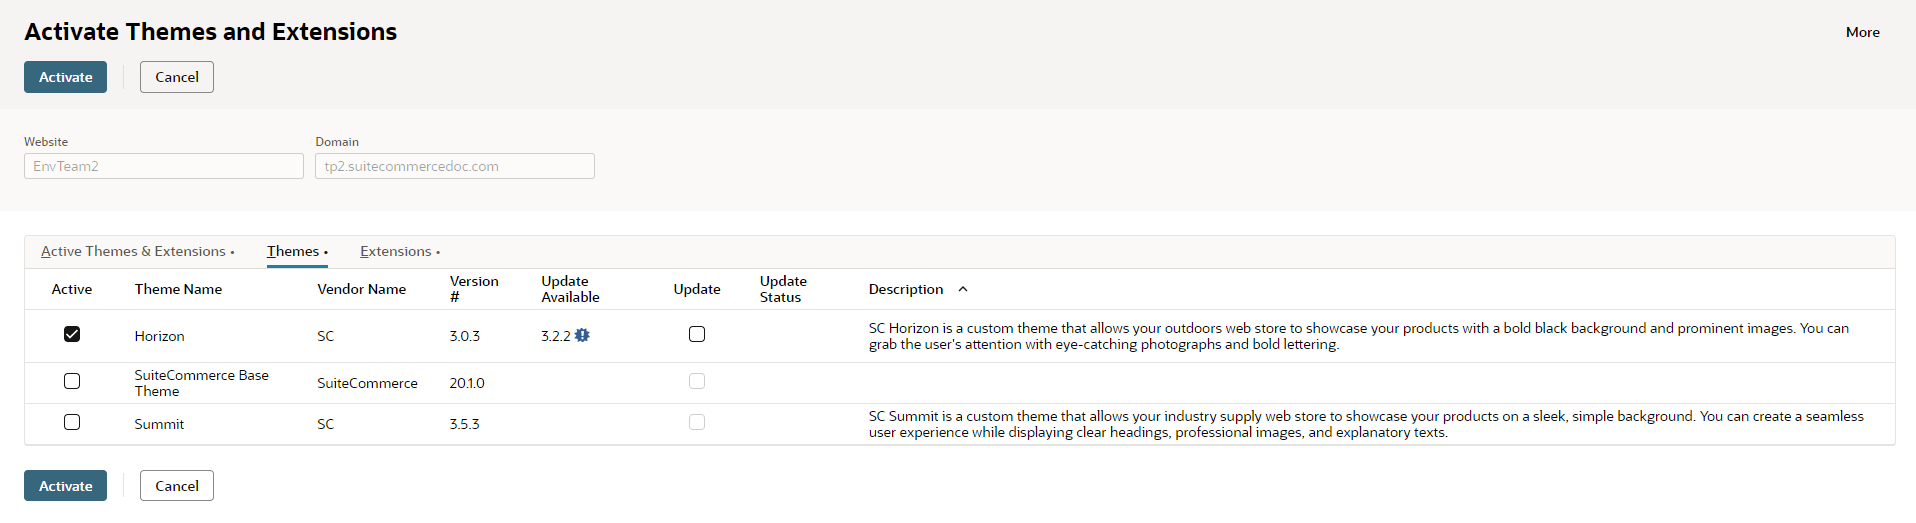This screenshot has width=1916, height=523.
Task: Click the SC Horizon description text
Action: tap(1359, 336)
